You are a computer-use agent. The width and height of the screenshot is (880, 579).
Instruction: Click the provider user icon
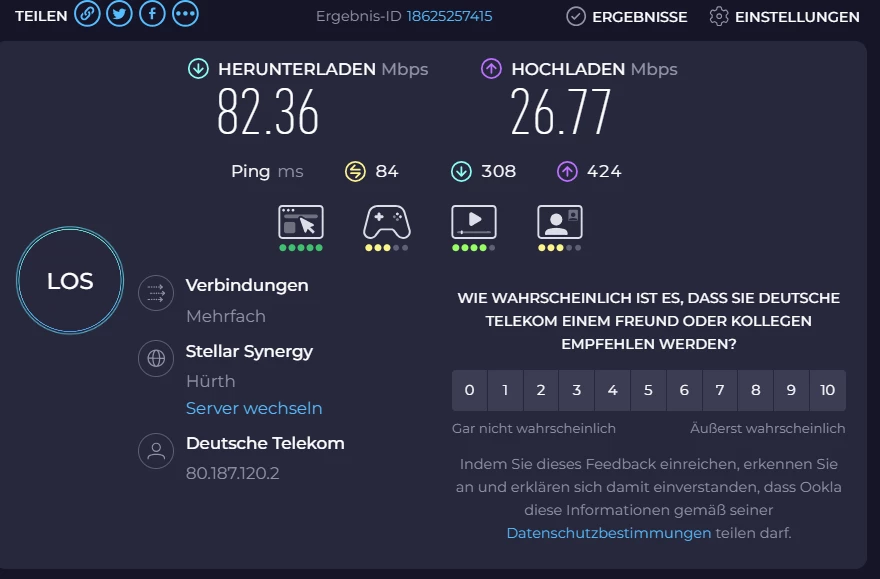point(156,451)
